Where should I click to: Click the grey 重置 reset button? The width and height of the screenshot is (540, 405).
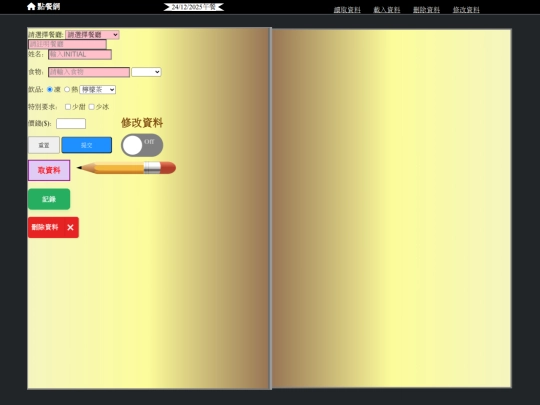pyautogui.click(x=44, y=145)
